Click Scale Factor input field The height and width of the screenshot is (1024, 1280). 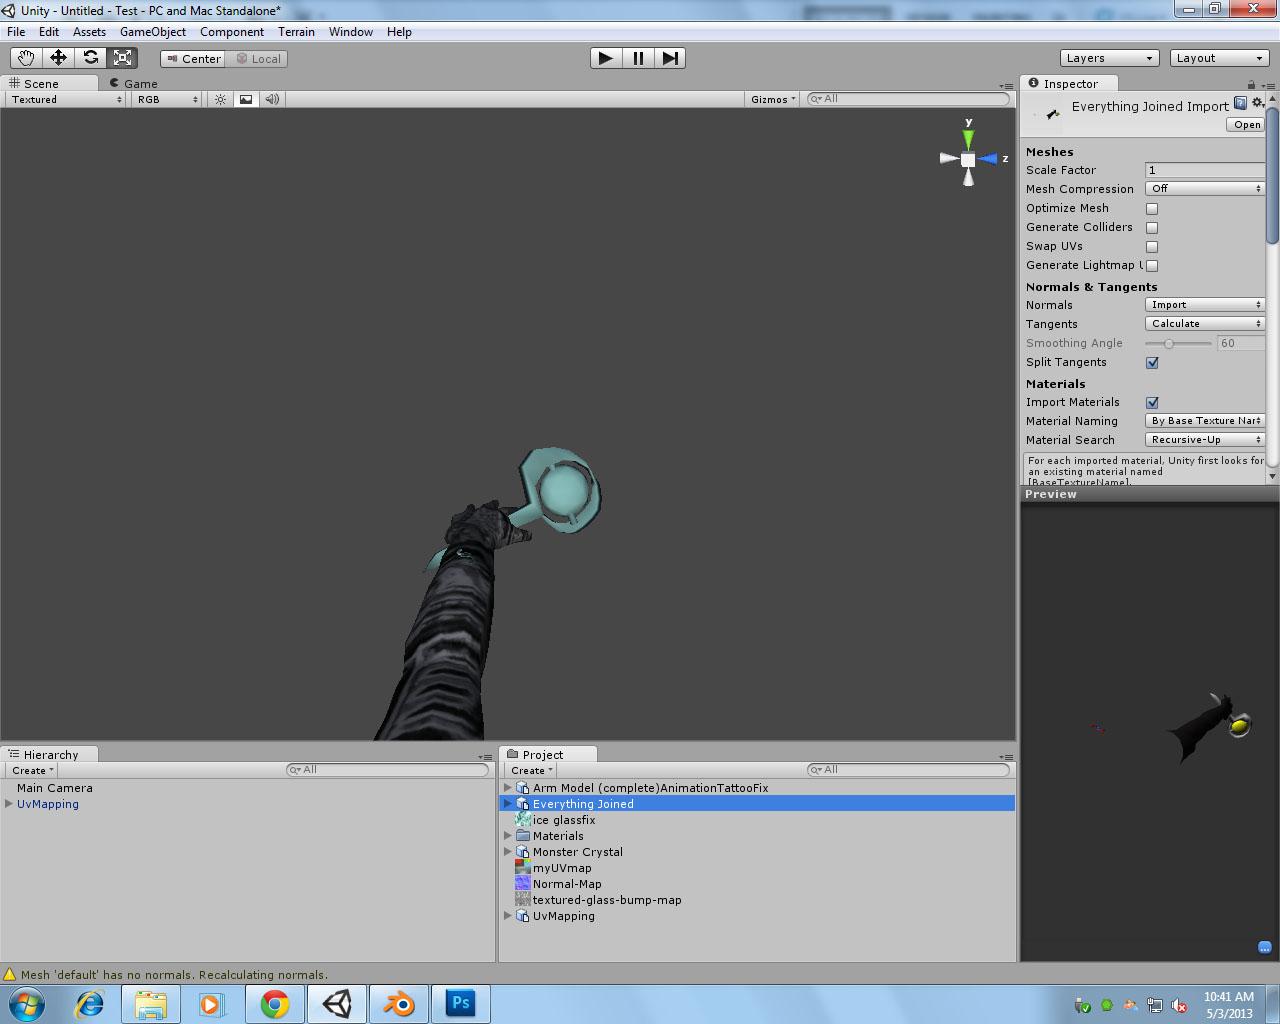1205,171
